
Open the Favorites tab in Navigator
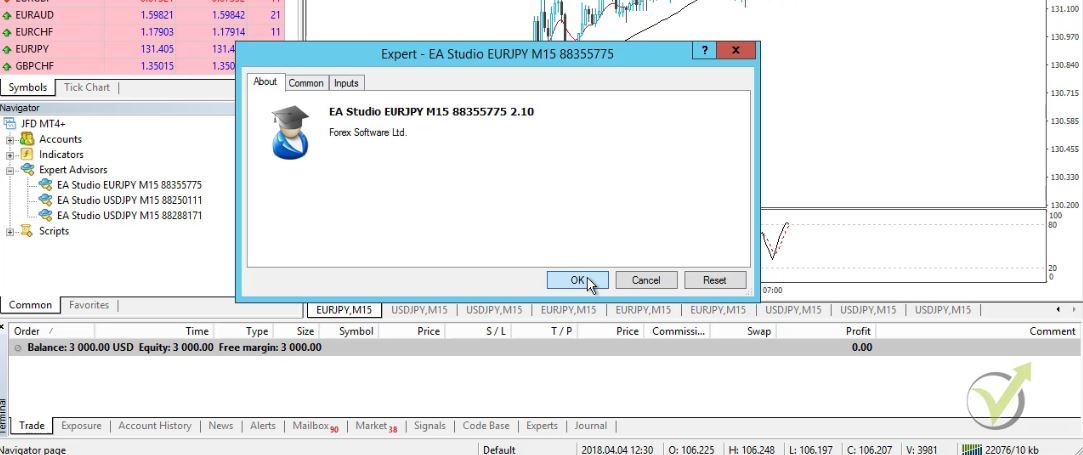tap(89, 305)
